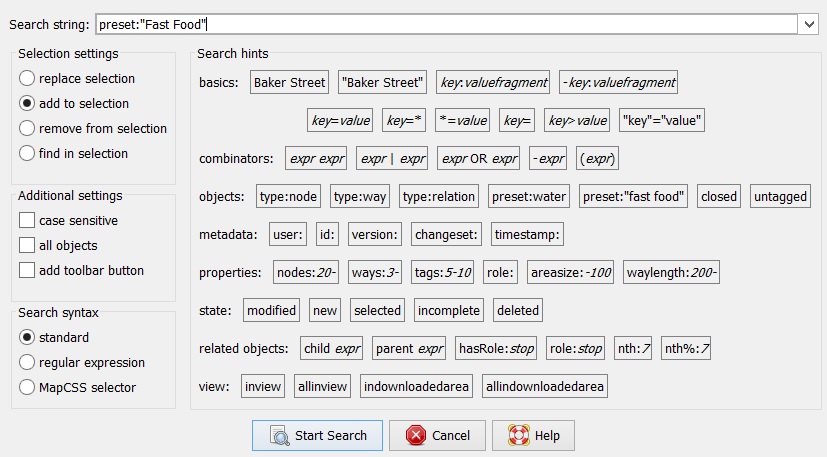This screenshot has width=827, height=457.
Task: Insert the id: metadata hint
Action: coord(328,234)
